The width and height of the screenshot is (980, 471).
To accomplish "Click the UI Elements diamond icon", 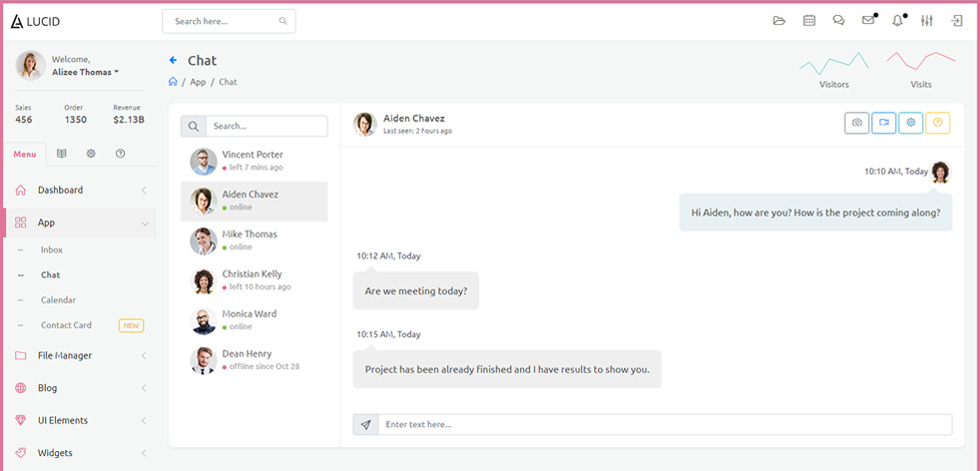I will (x=21, y=420).
